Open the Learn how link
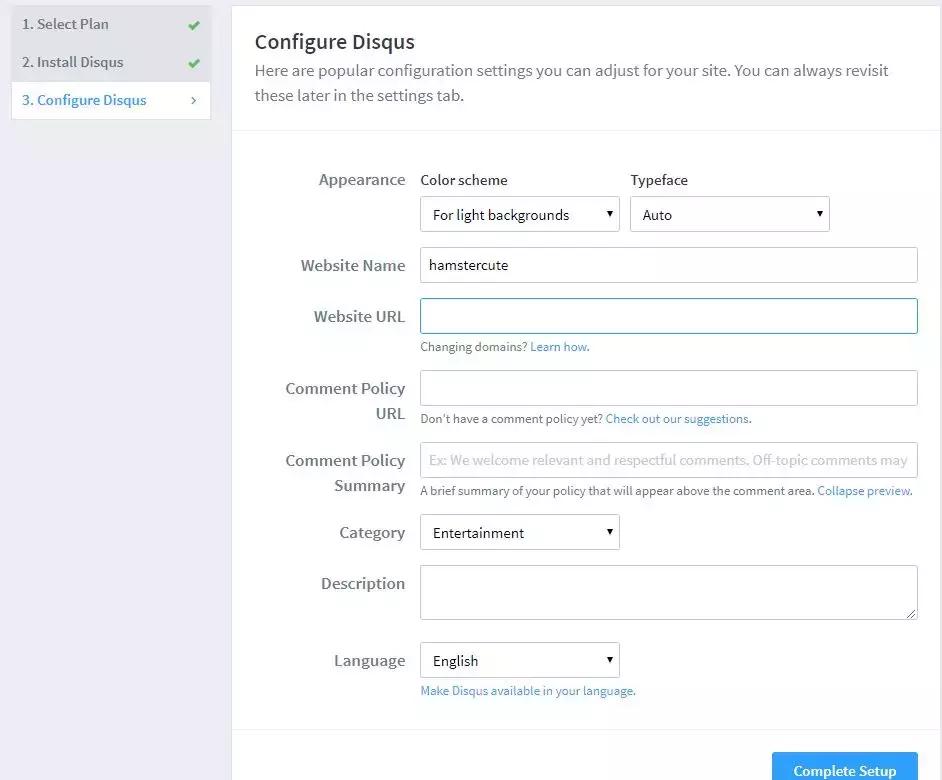942x780 pixels. (x=559, y=347)
